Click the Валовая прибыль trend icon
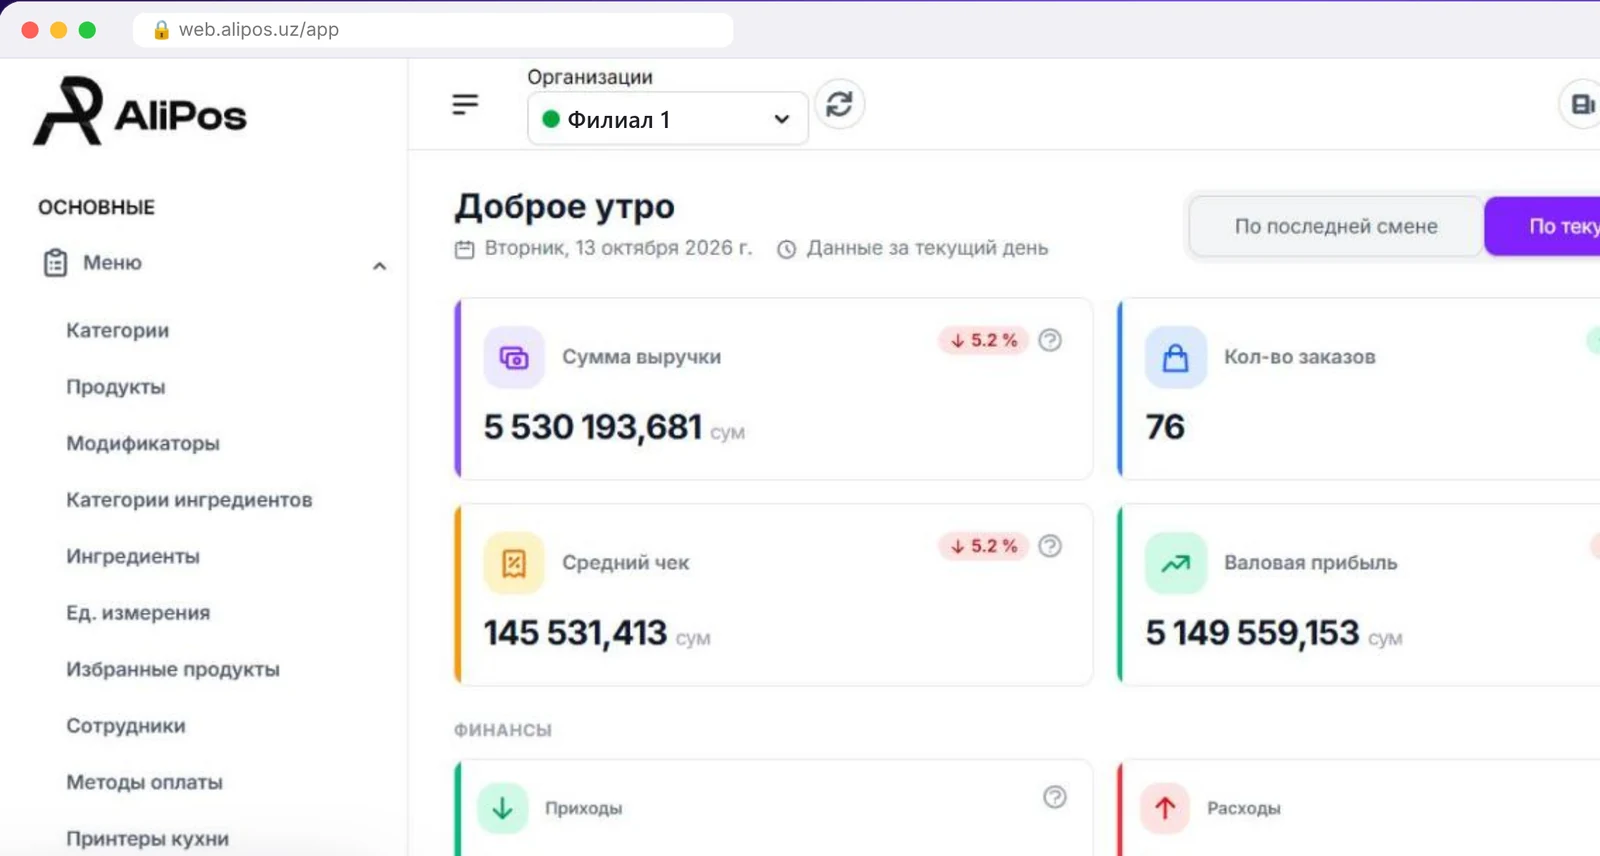The width and height of the screenshot is (1600, 856). coord(1176,563)
